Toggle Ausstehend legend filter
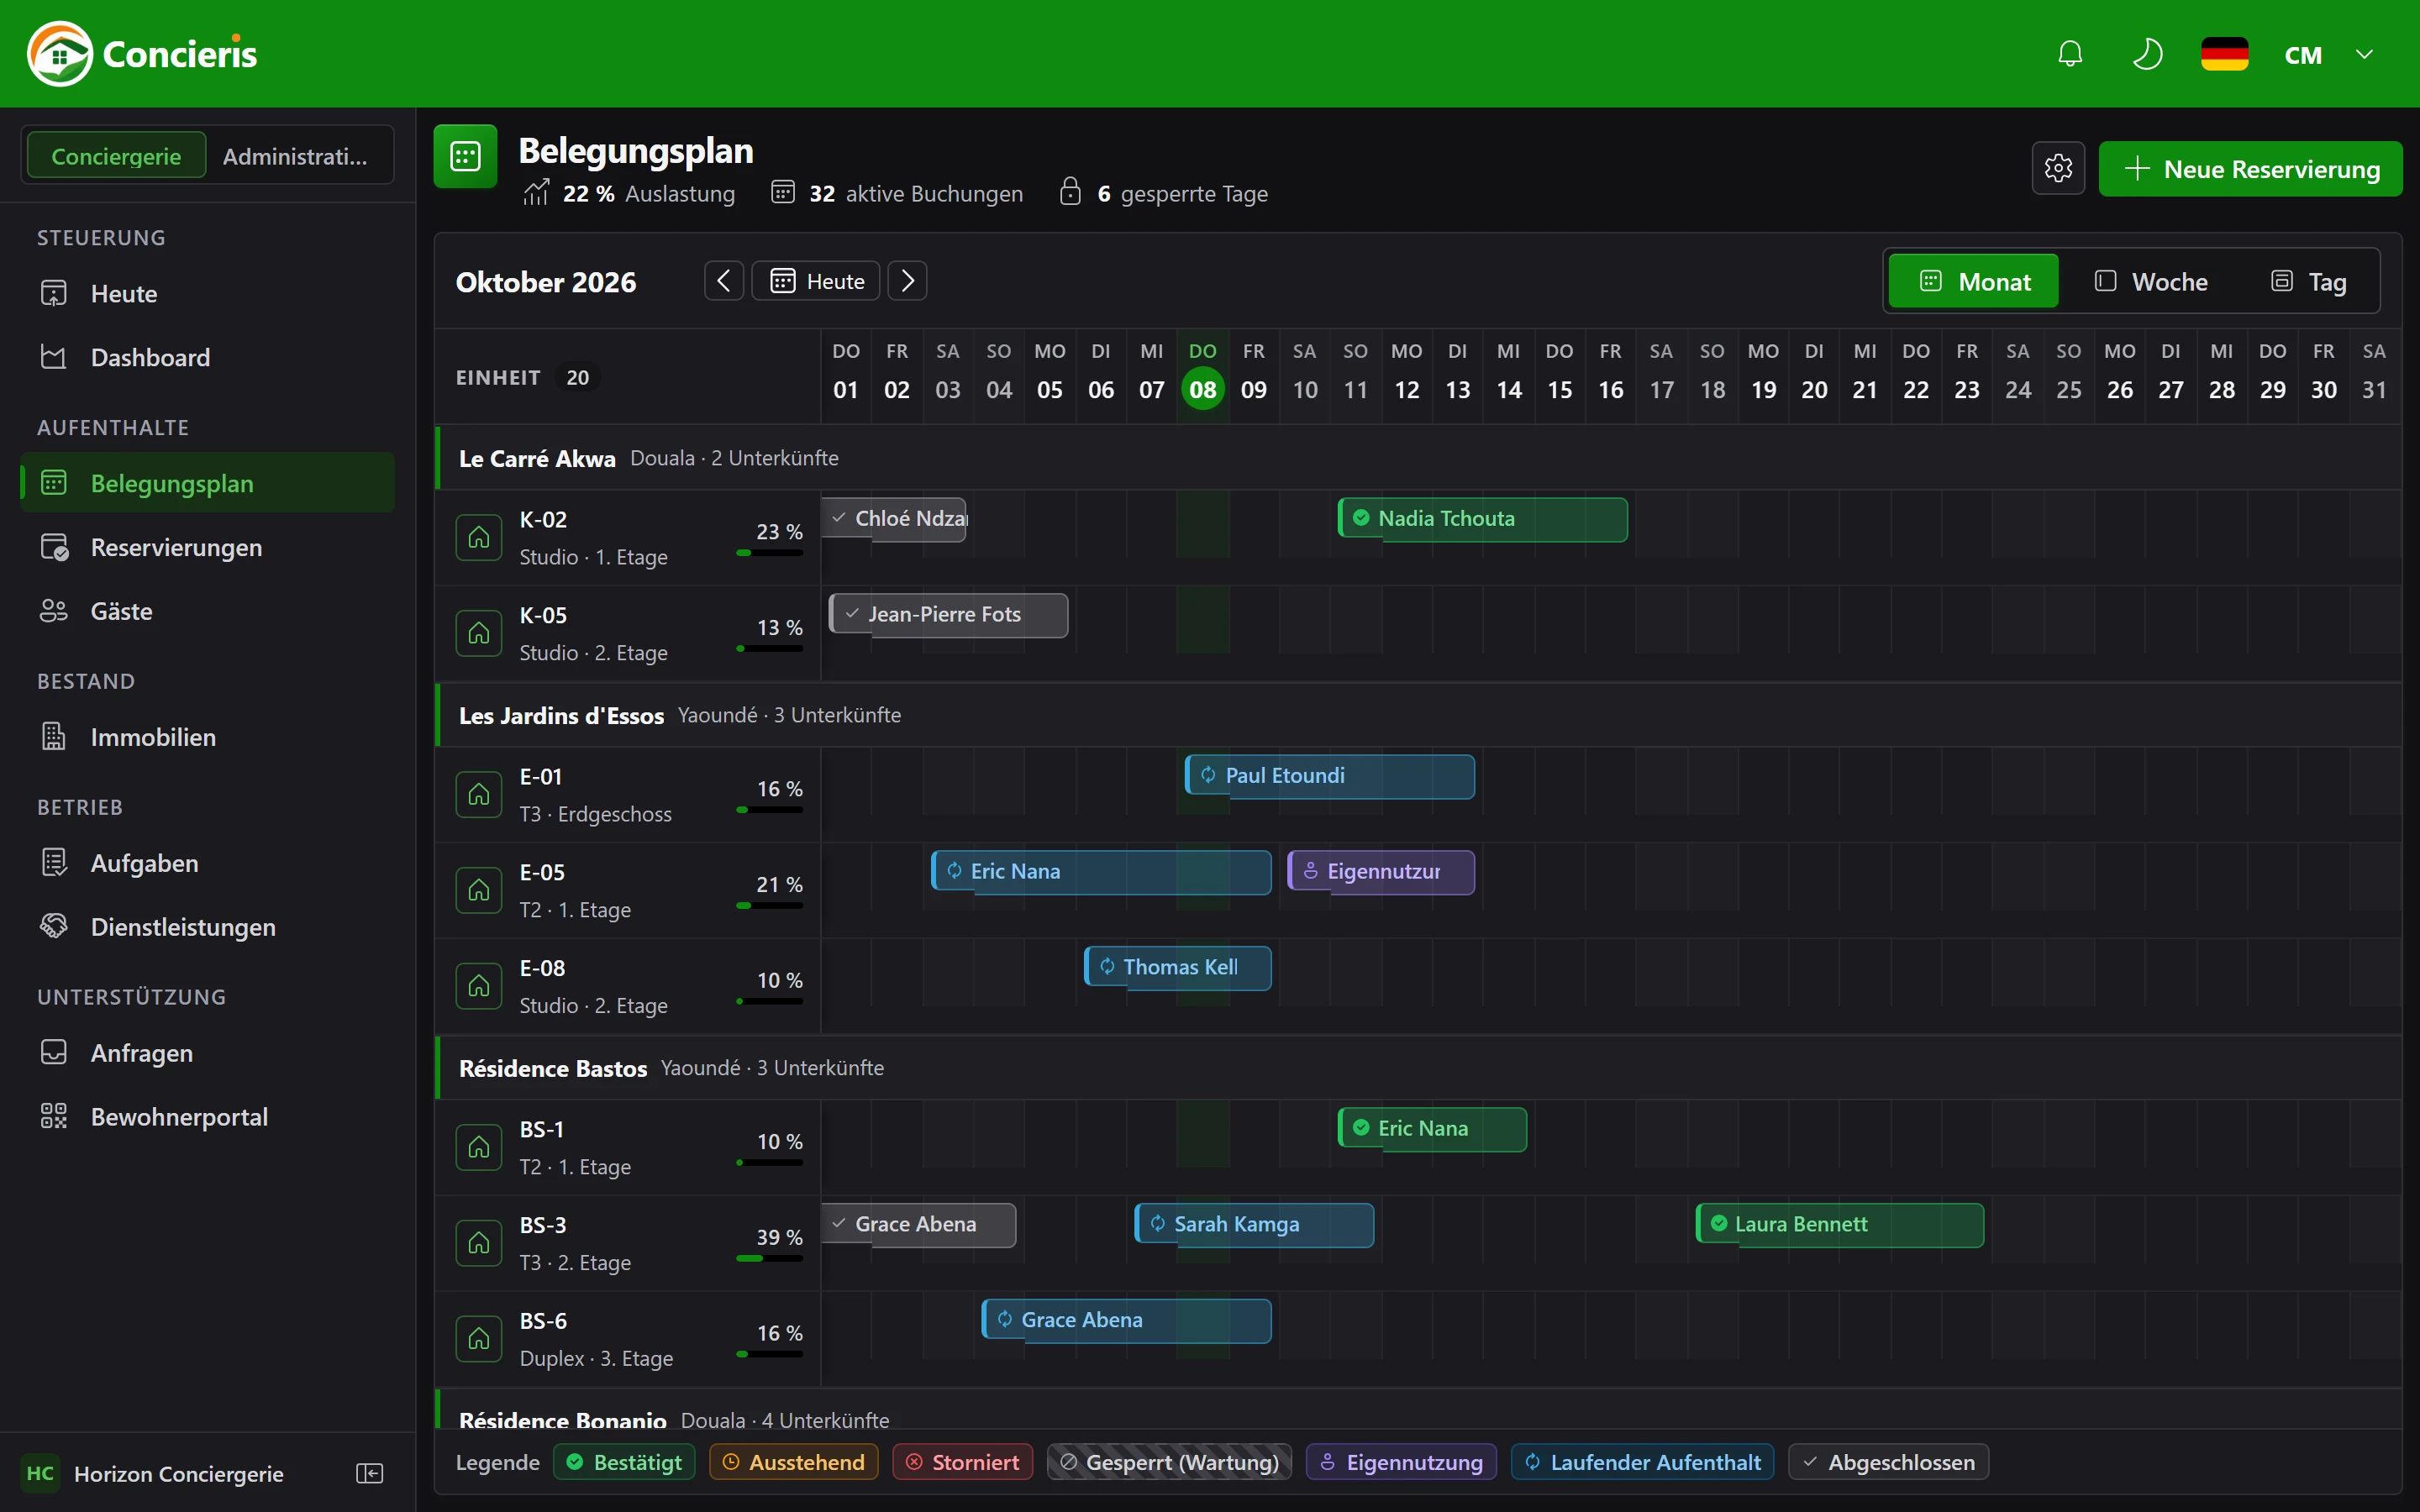 point(794,1462)
